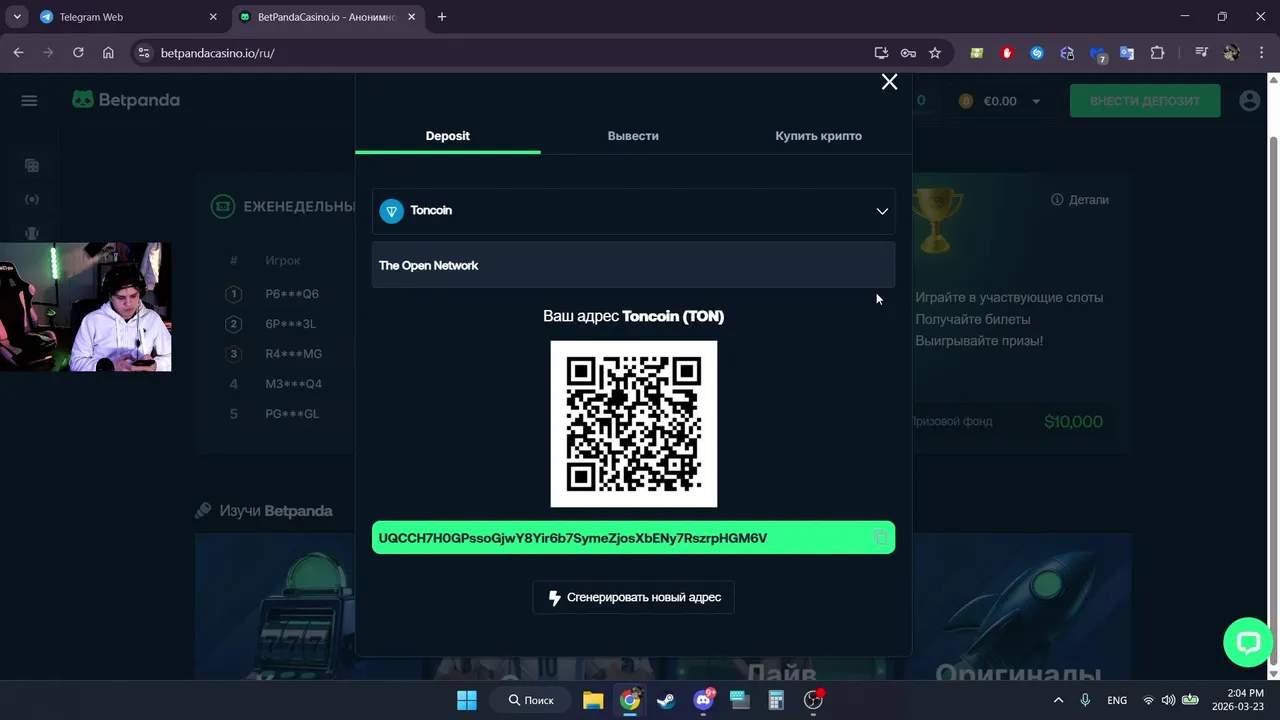Viewport: 1280px width, 720px height.
Task: Open the Betpanda hamburger menu
Action: tap(29, 100)
